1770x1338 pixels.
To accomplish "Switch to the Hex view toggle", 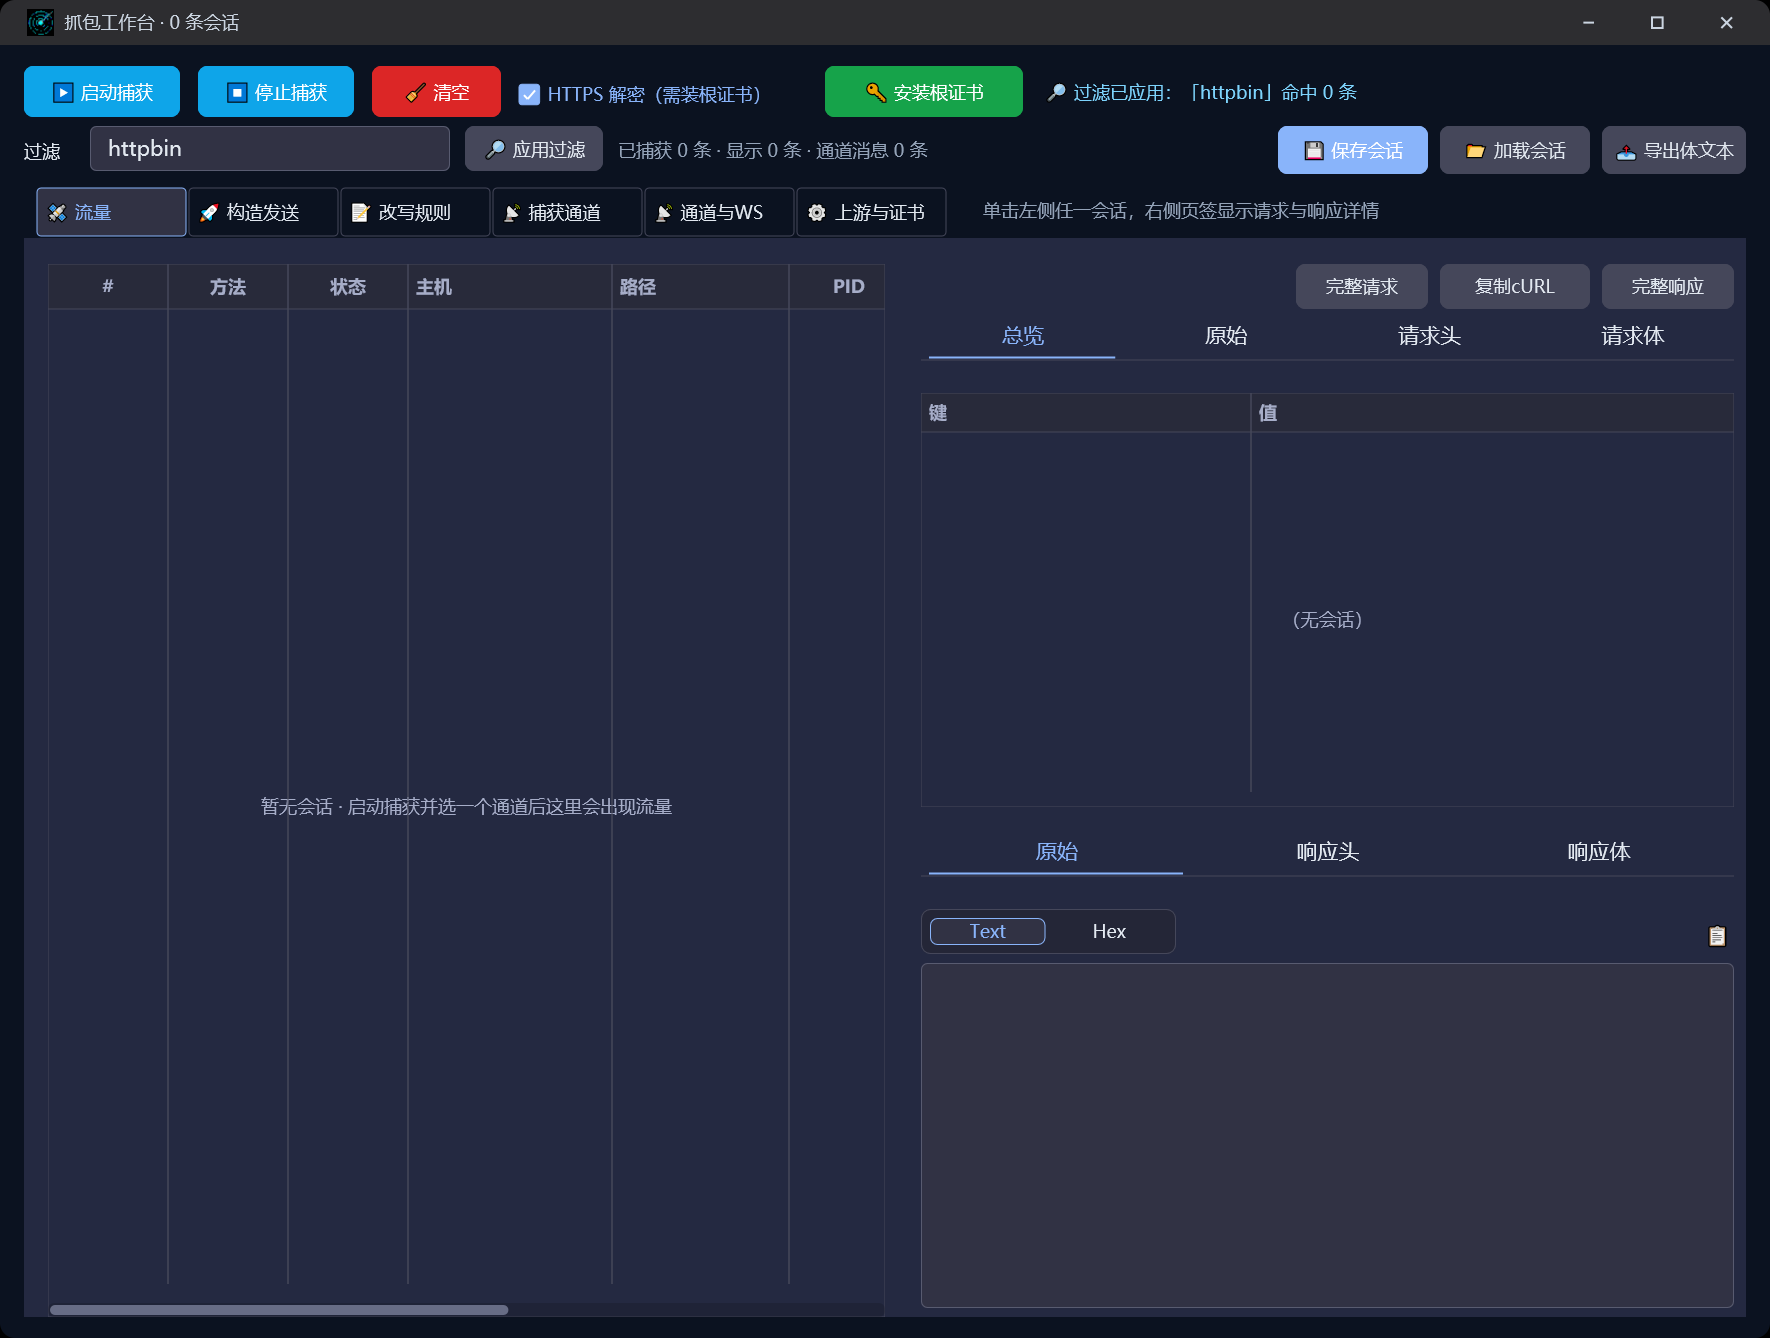I will pos(1109,931).
